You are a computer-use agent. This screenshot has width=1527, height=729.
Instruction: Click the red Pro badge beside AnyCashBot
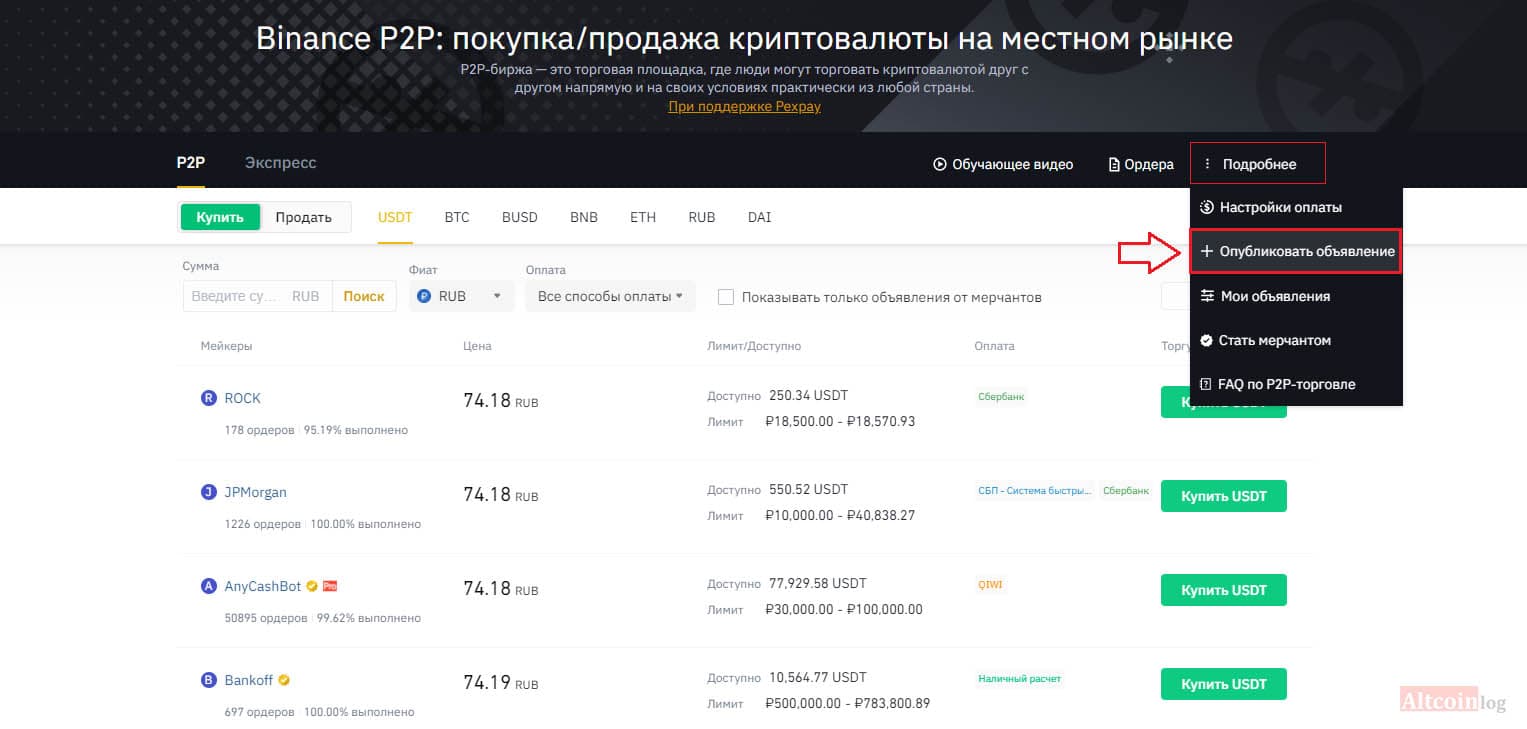(x=330, y=586)
